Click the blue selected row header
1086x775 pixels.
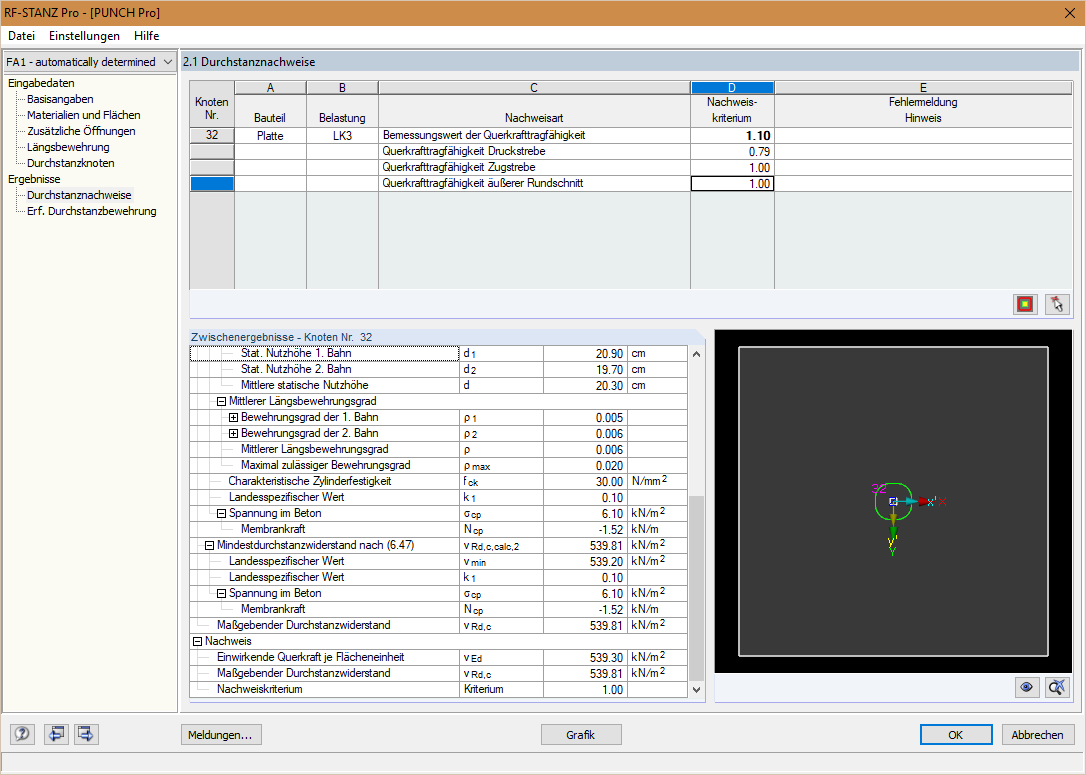[212, 184]
